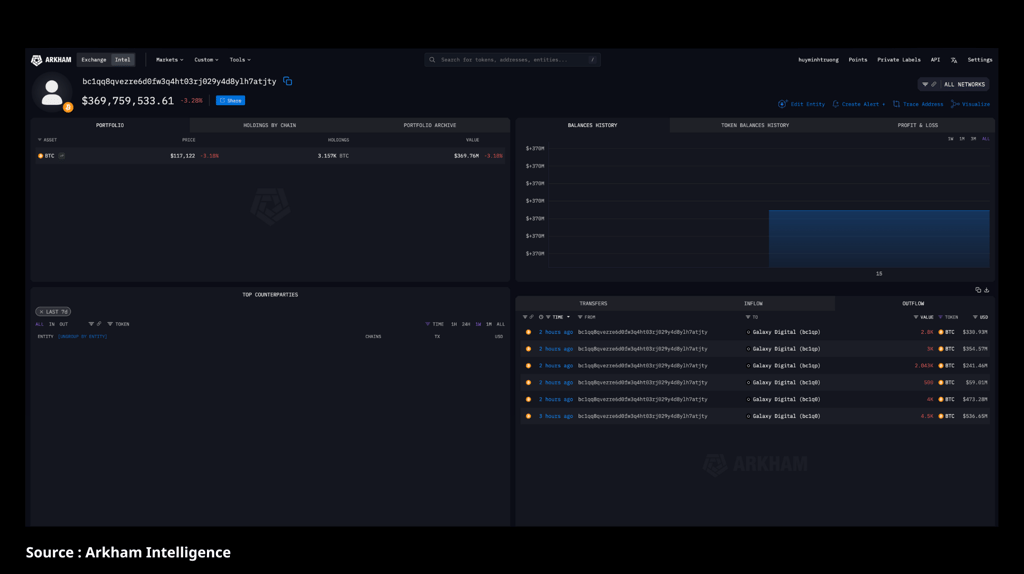Click filter icon beside VALUE column in transfers
This screenshot has height=574, width=1024.
pyautogui.click(x=916, y=317)
